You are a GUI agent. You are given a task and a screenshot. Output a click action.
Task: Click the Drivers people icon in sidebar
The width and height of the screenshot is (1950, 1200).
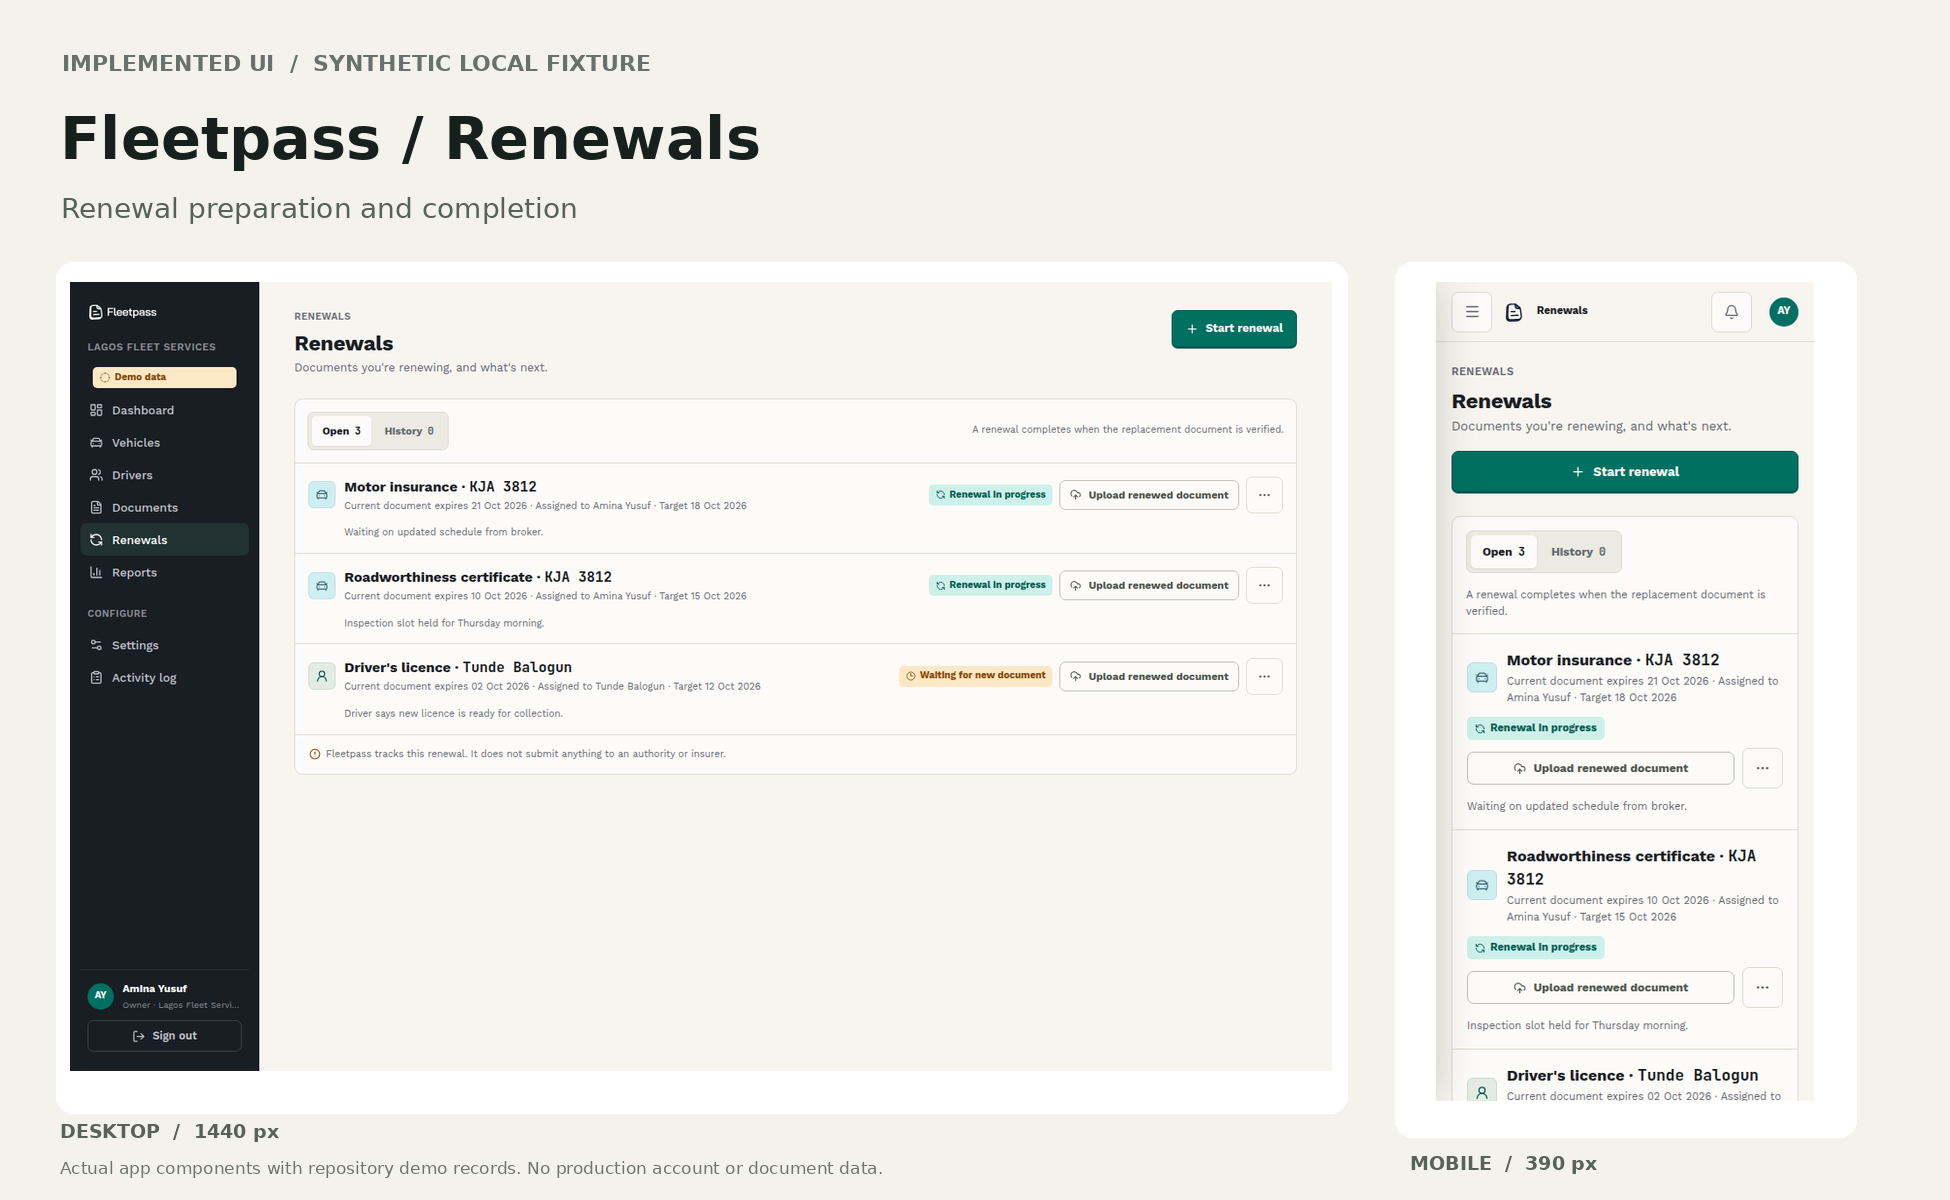point(96,475)
